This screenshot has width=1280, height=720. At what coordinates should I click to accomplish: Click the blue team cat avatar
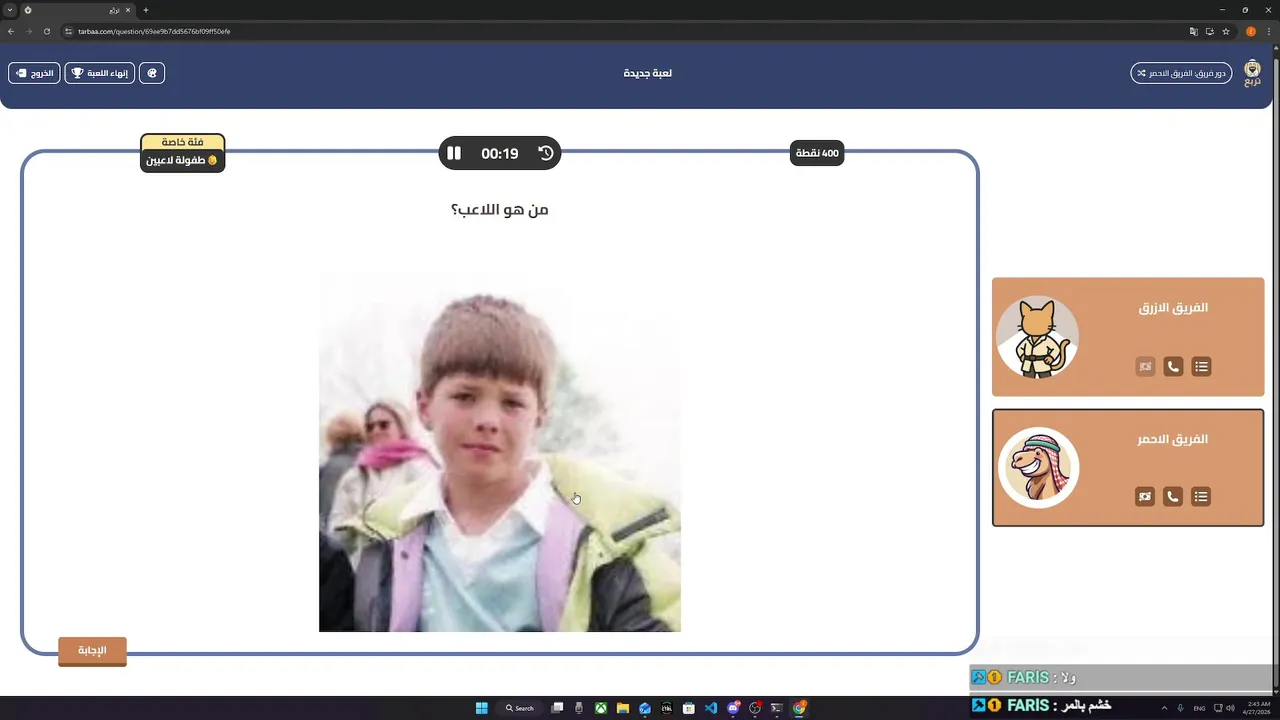coord(1038,337)
